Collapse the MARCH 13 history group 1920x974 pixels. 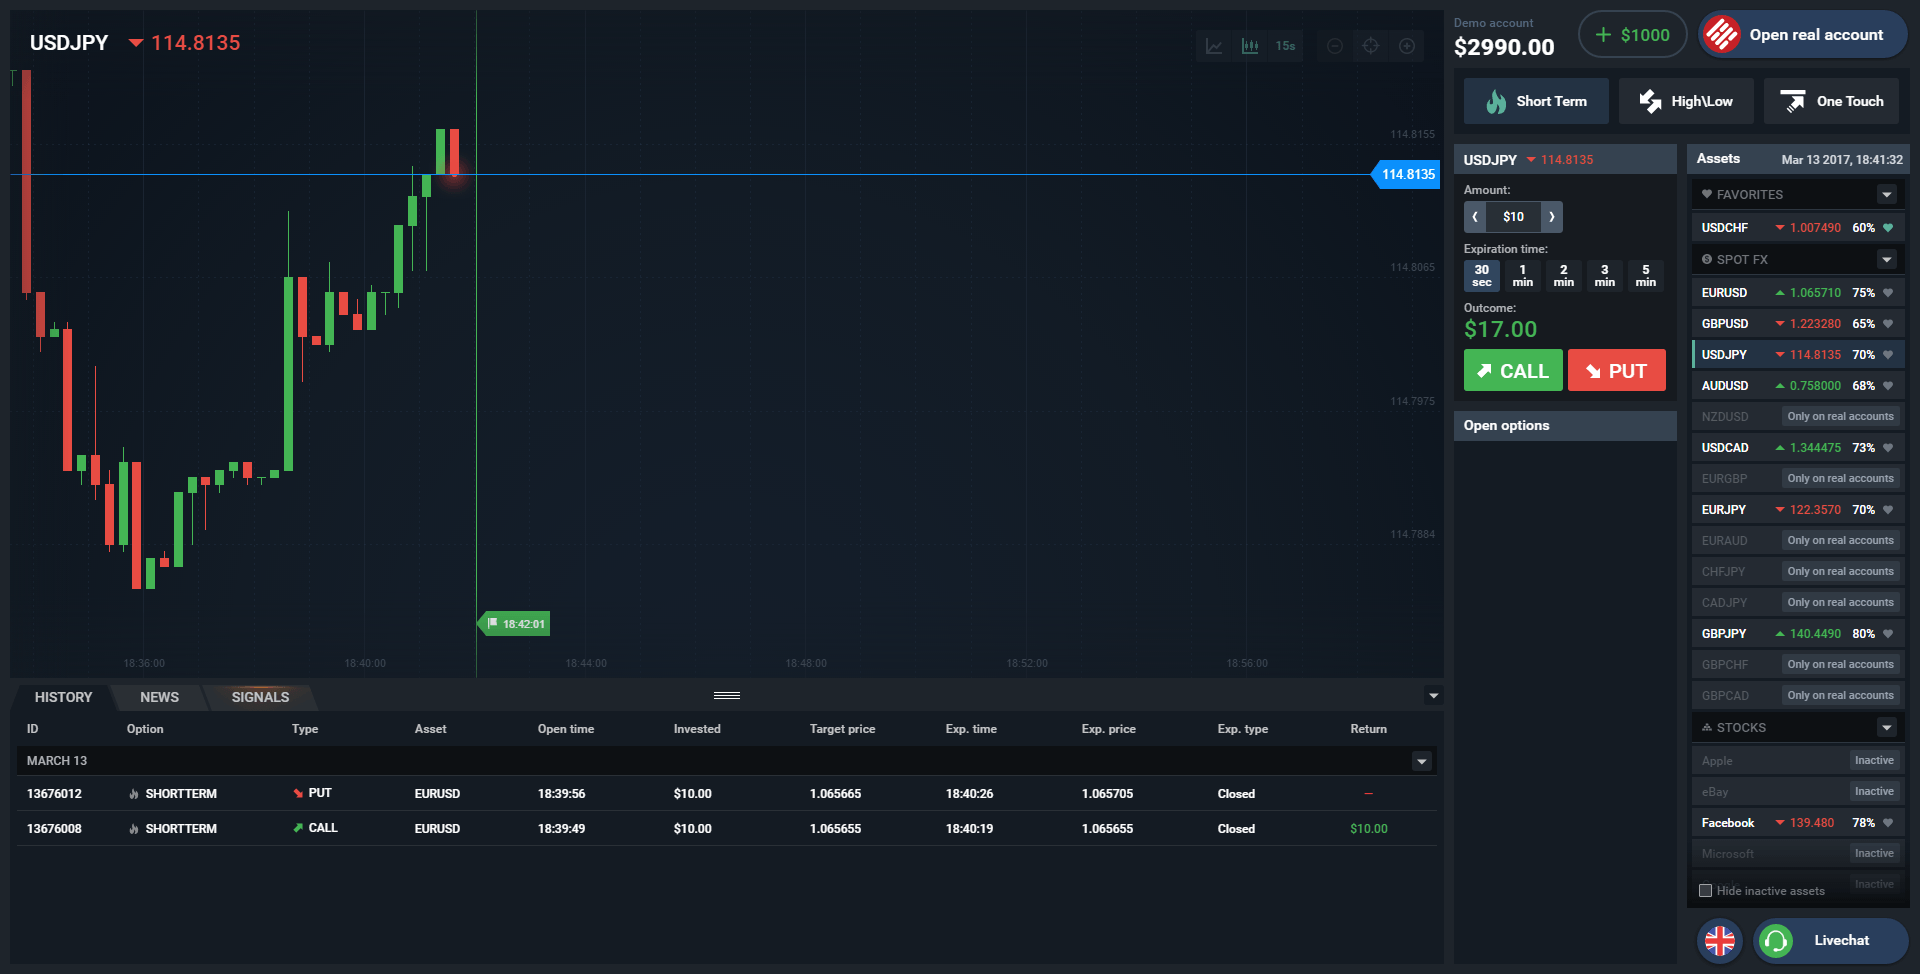click(x=1421, y=761)
